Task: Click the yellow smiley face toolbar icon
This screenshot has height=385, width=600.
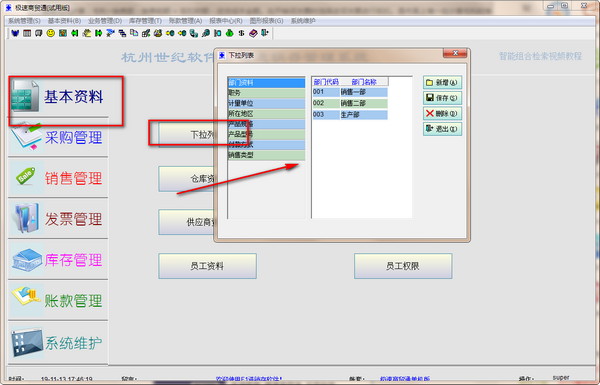Action: click(51, 33)
